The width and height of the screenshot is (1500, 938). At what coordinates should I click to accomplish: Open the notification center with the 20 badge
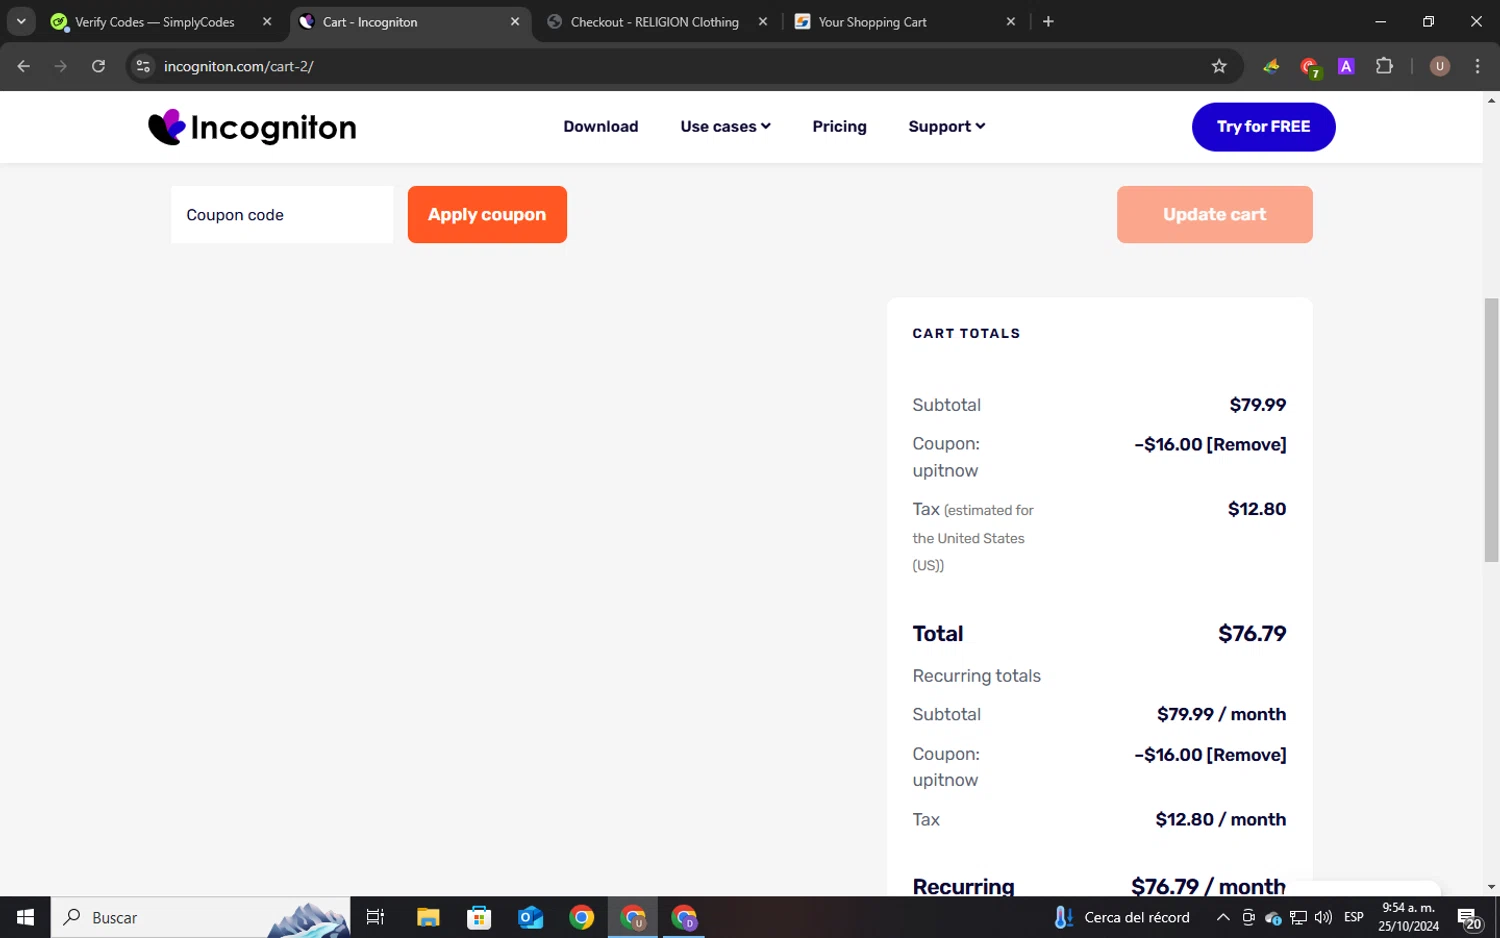[1469, 917]
